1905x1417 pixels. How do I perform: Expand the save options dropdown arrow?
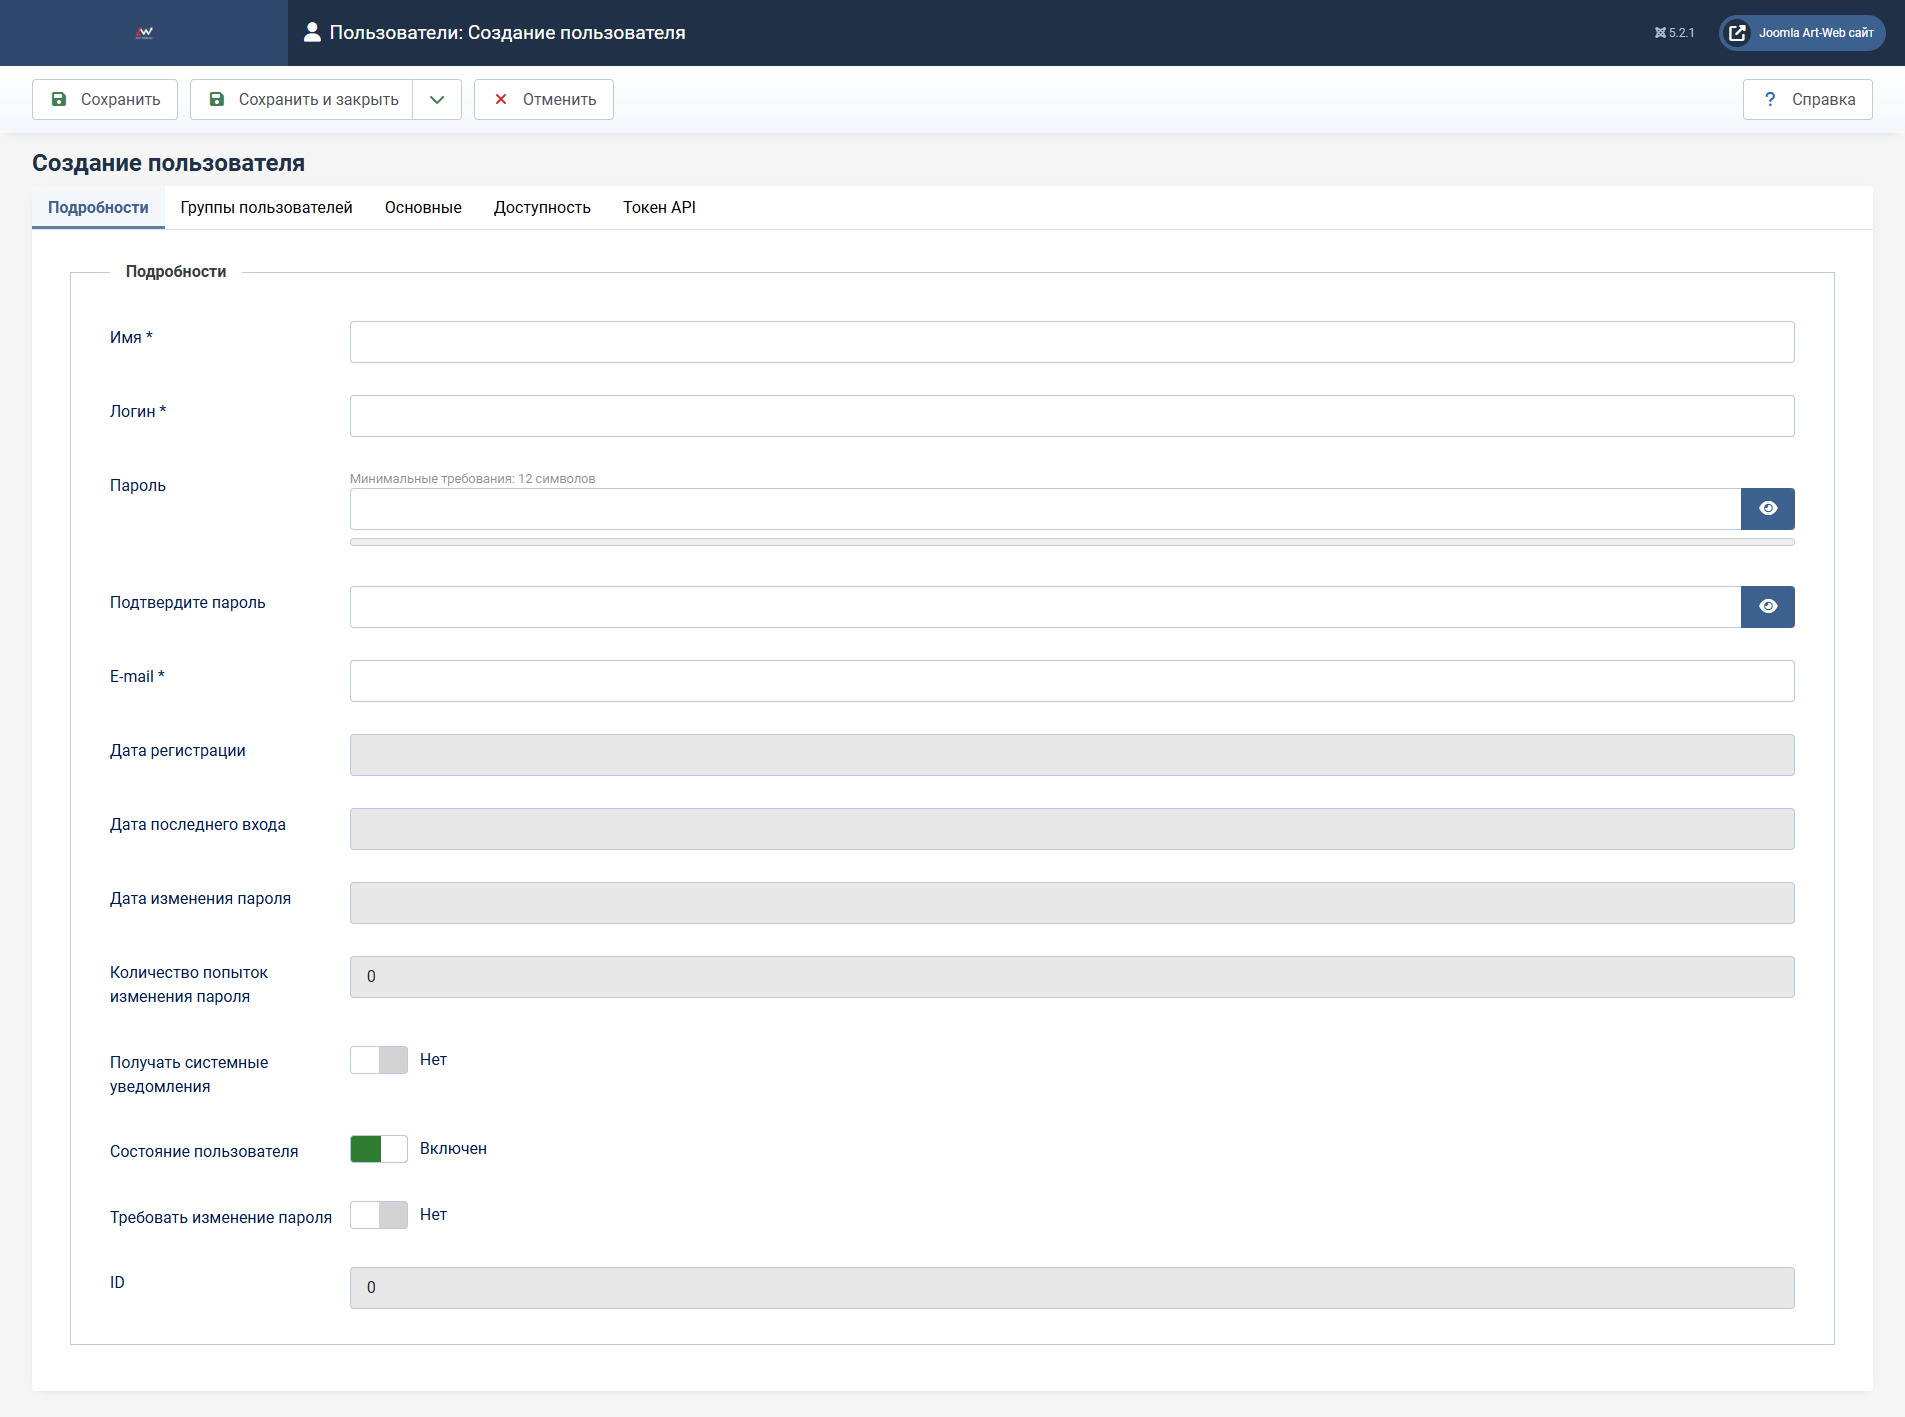pyautogui.click(x=437, y=100)
